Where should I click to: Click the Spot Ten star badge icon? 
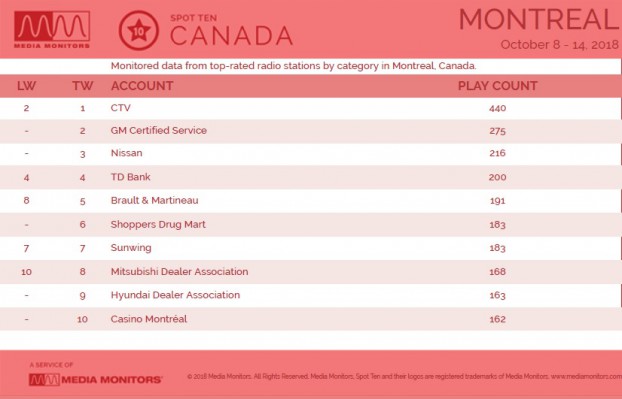click(138, 31)
